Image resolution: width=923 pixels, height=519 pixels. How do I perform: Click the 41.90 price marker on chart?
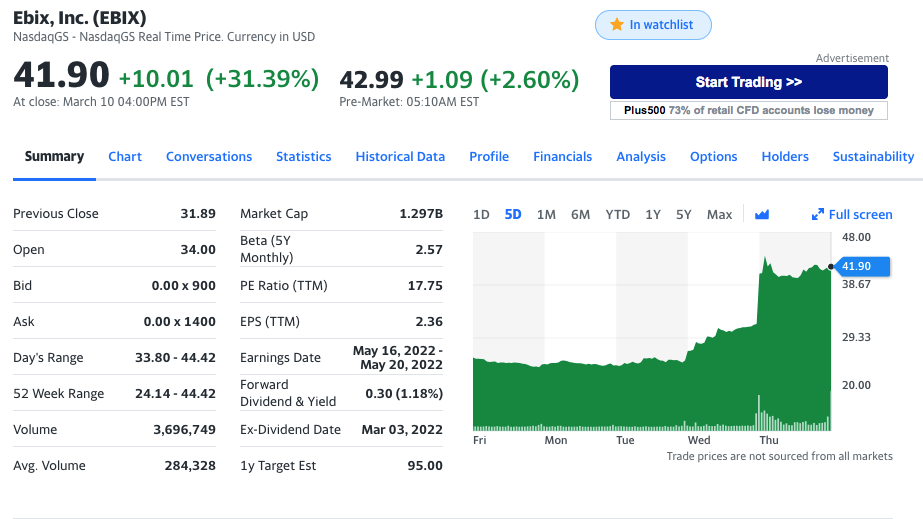(x=856, y=266)
